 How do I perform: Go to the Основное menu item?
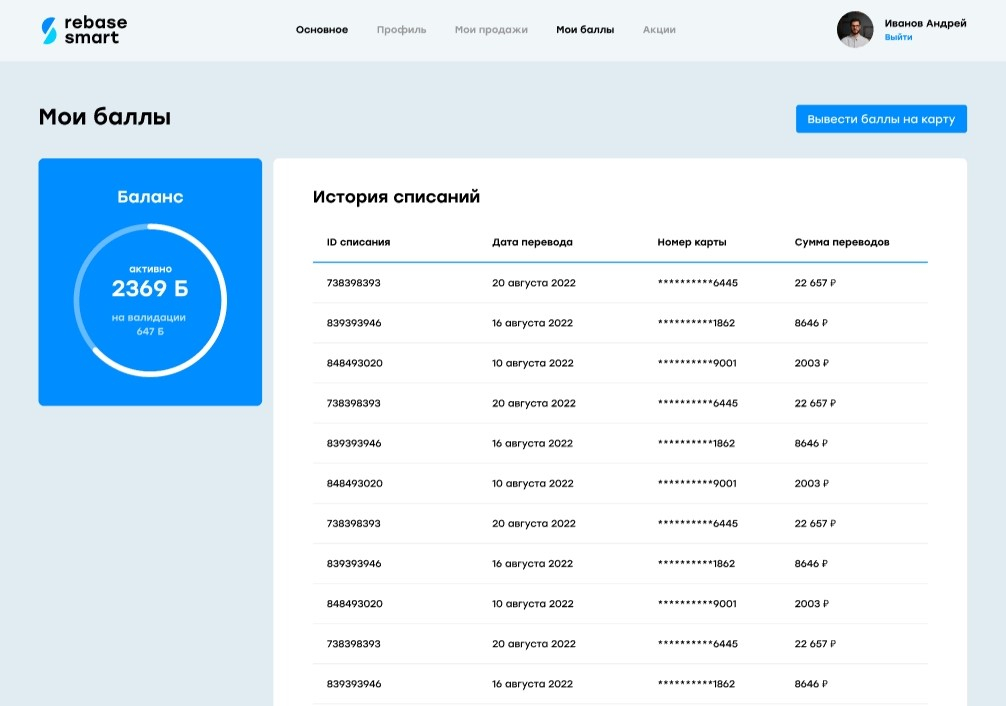tap(322, 30)
